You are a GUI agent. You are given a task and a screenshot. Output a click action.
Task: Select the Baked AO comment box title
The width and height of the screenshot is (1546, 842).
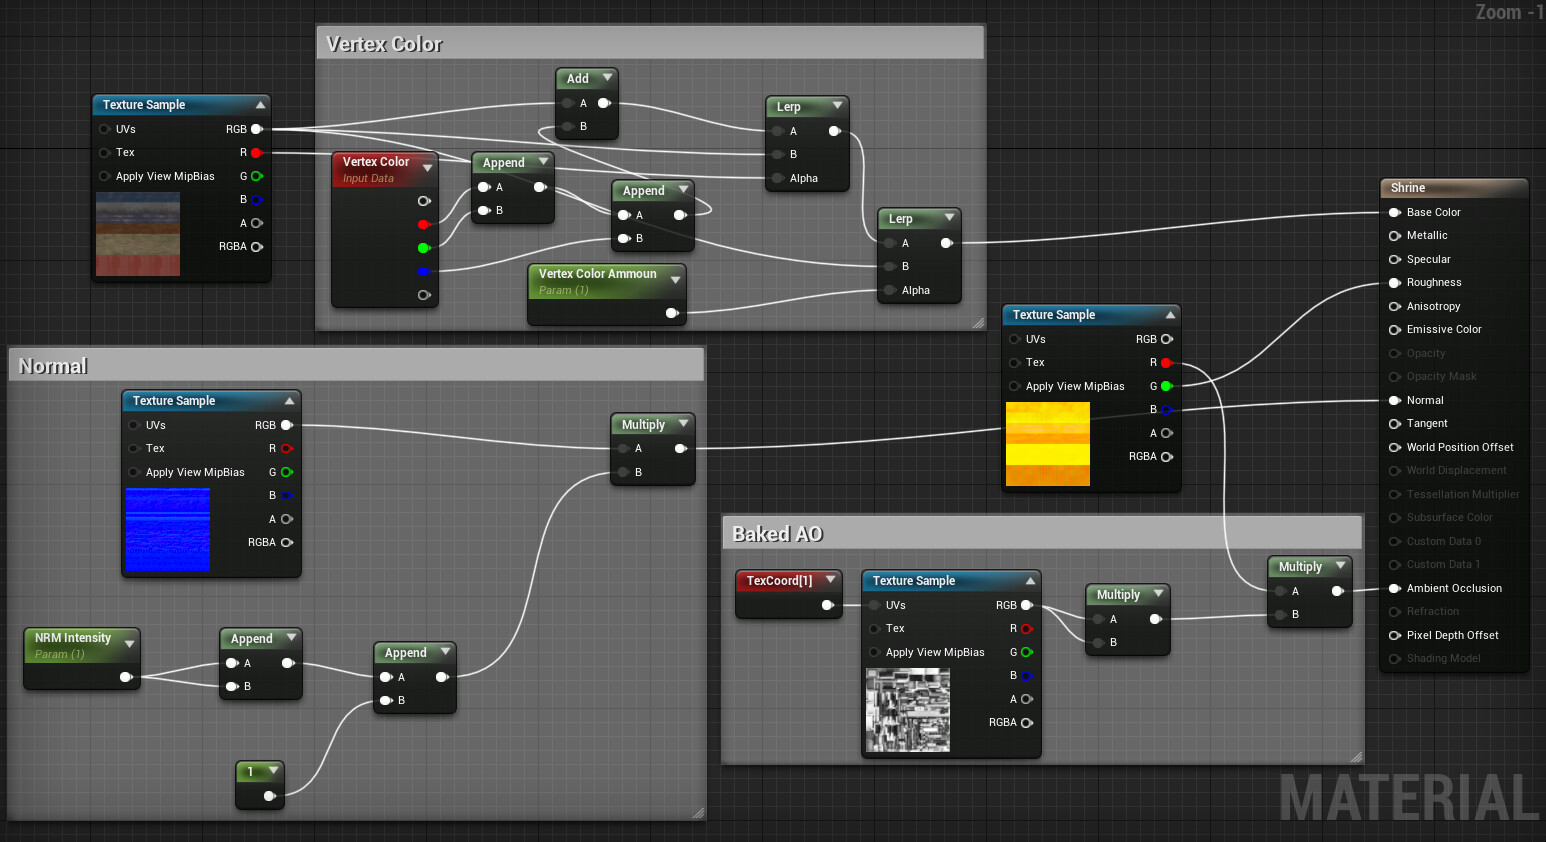pyautogui.click(x=777, y=534)
